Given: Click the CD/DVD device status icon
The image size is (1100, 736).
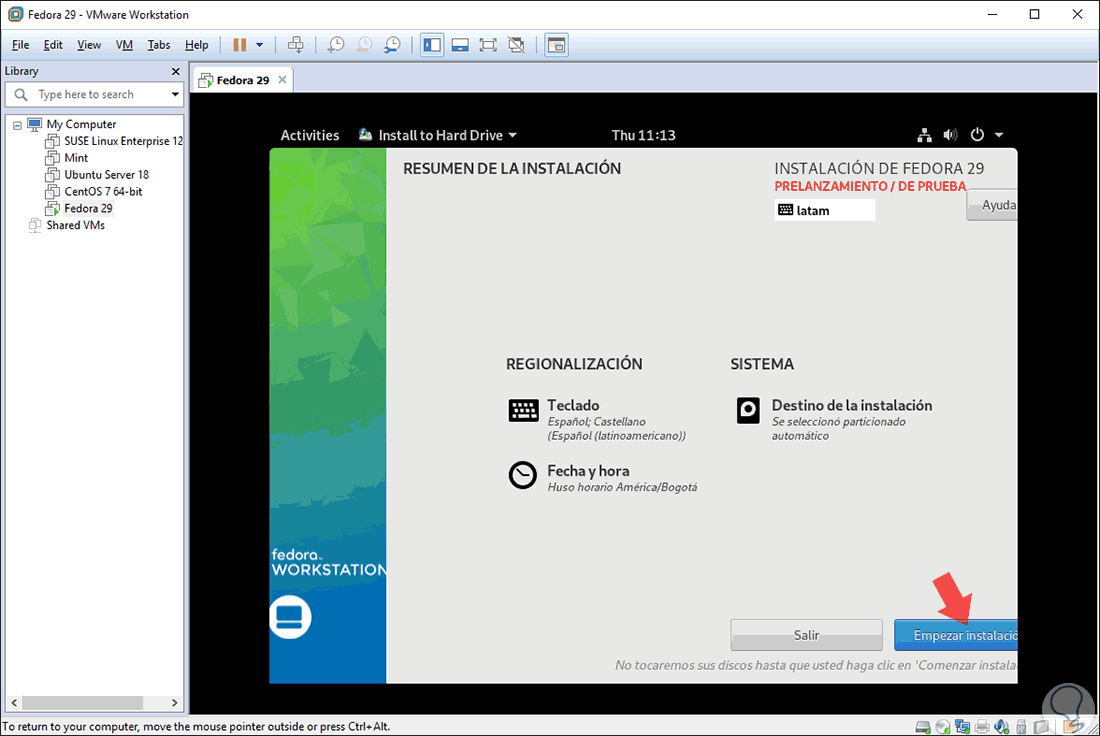Looking at the screenshot, I should pyautogui.click(x=942, y=726).
